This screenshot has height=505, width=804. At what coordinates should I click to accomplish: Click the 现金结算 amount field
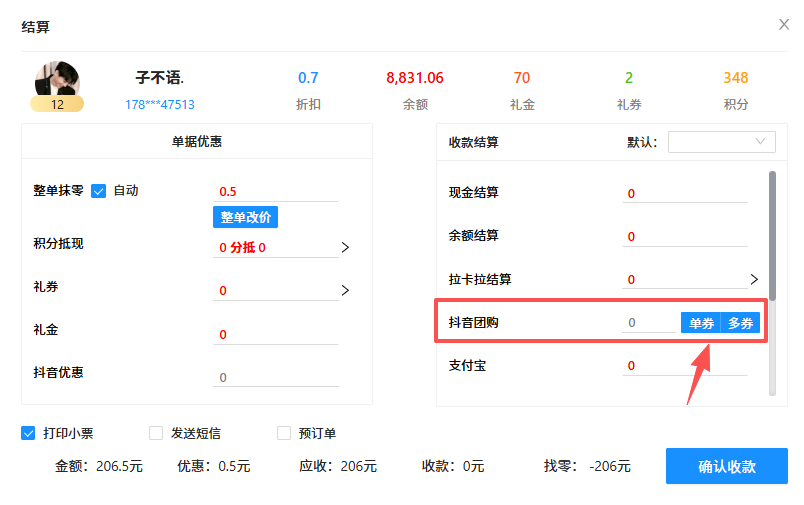685,194
